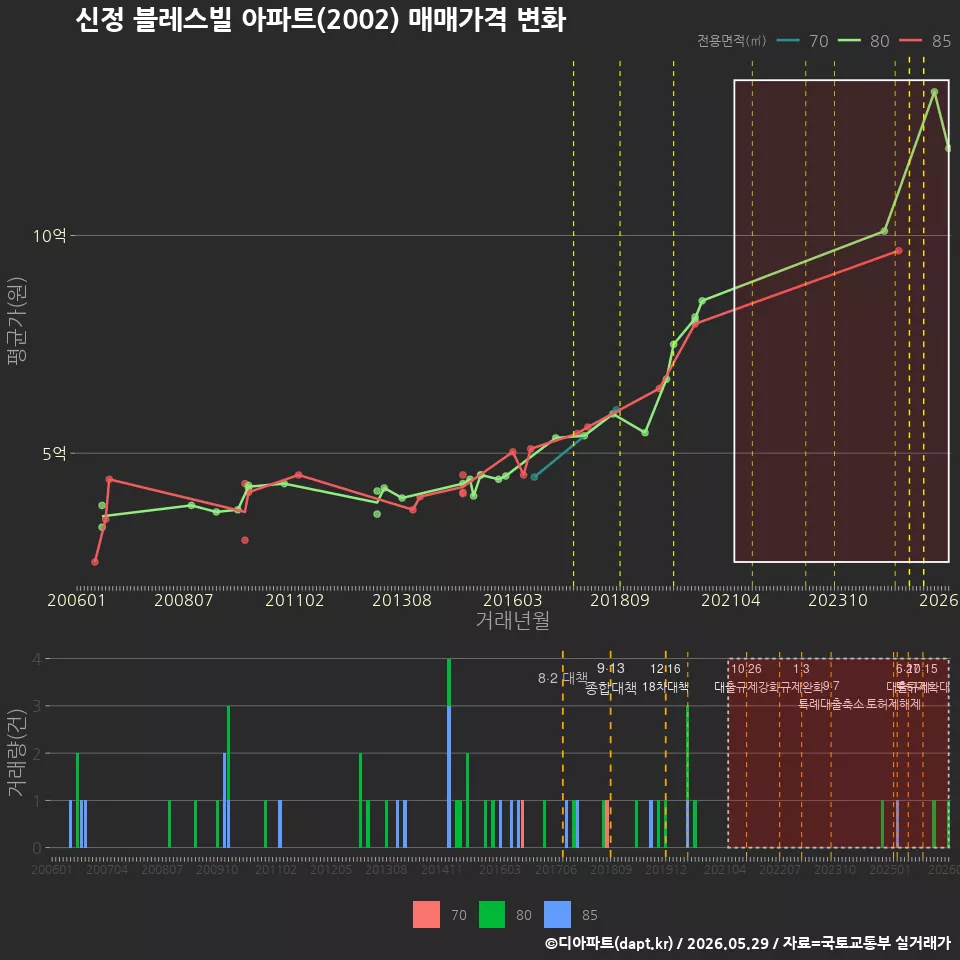Click the red 70 swatch in bottom legend
Screen dimensions: 960x960
click(426, 915)
